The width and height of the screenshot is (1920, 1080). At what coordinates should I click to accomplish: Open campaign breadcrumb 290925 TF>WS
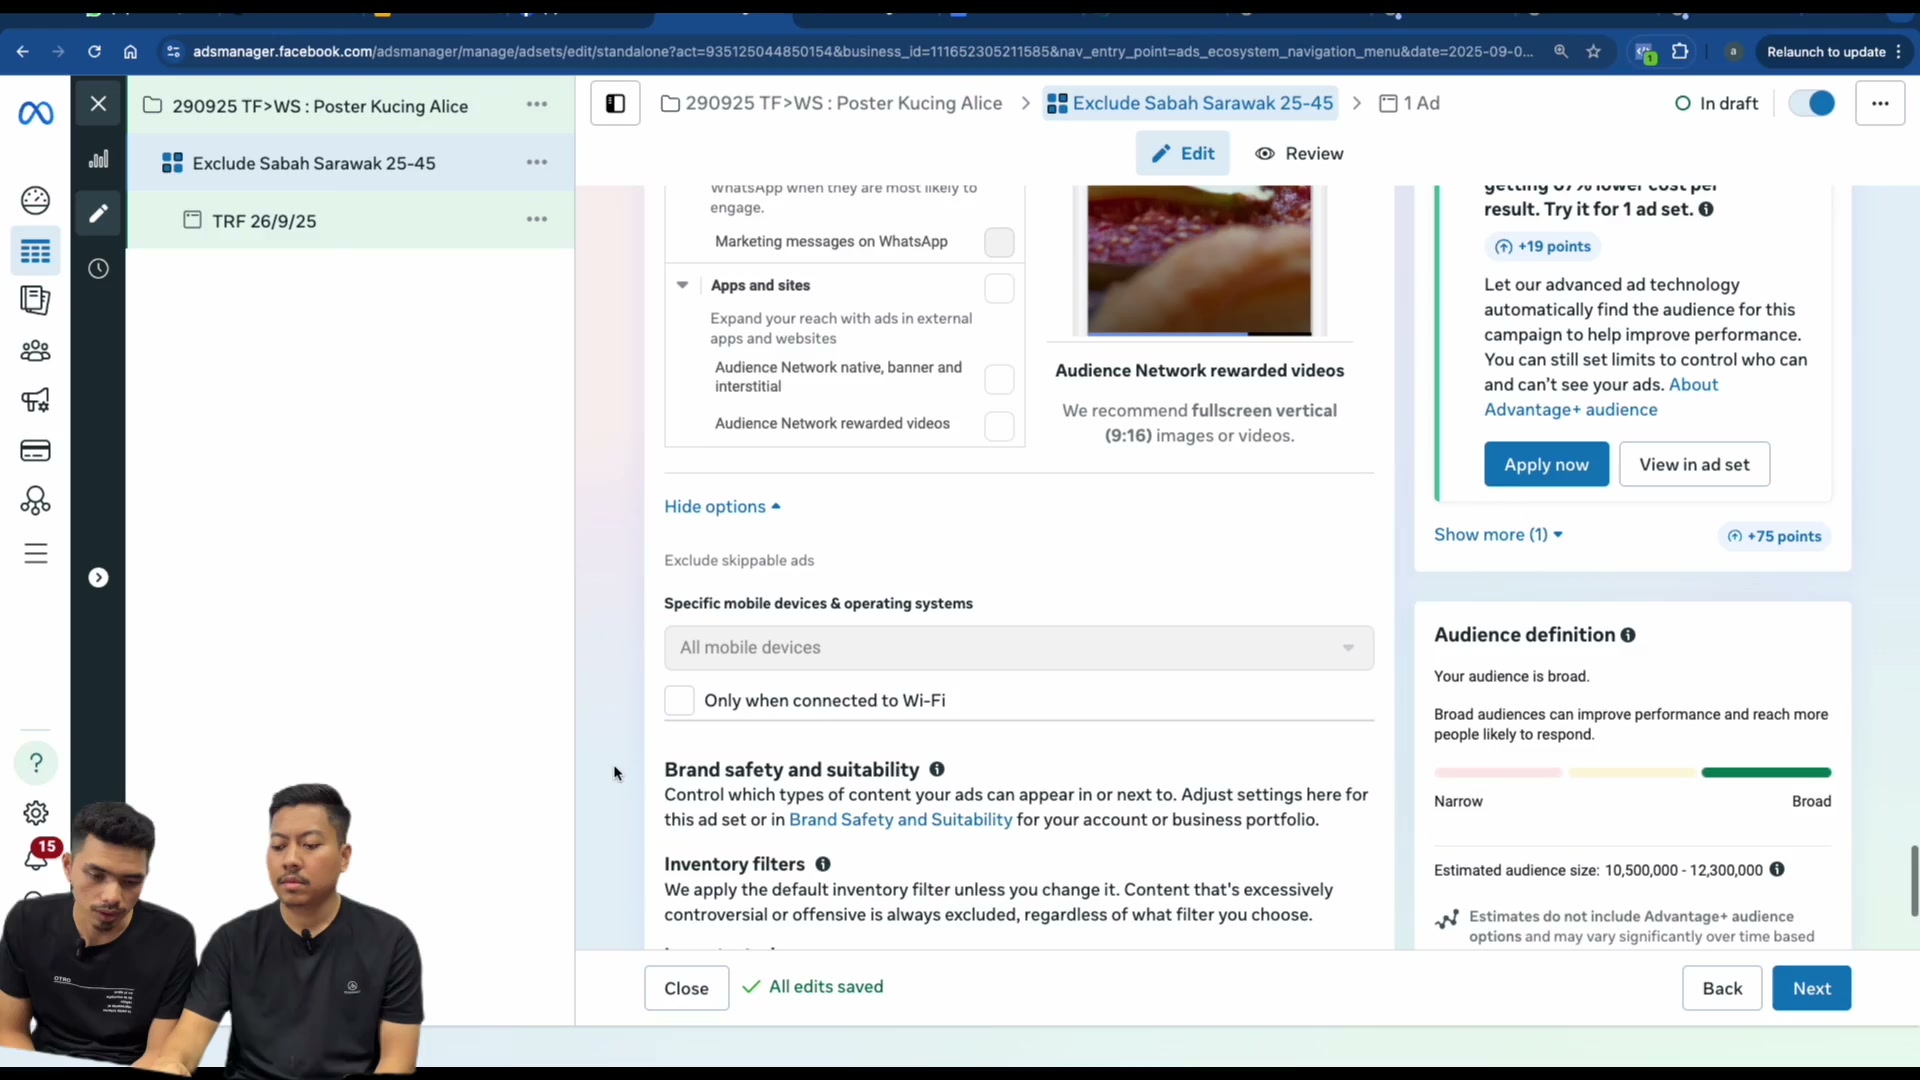832,103
